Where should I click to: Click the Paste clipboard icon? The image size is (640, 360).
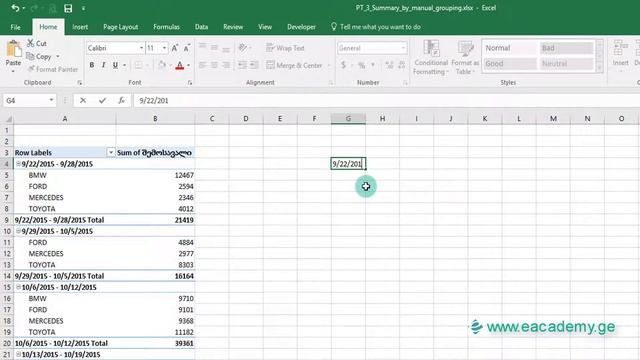13,50
